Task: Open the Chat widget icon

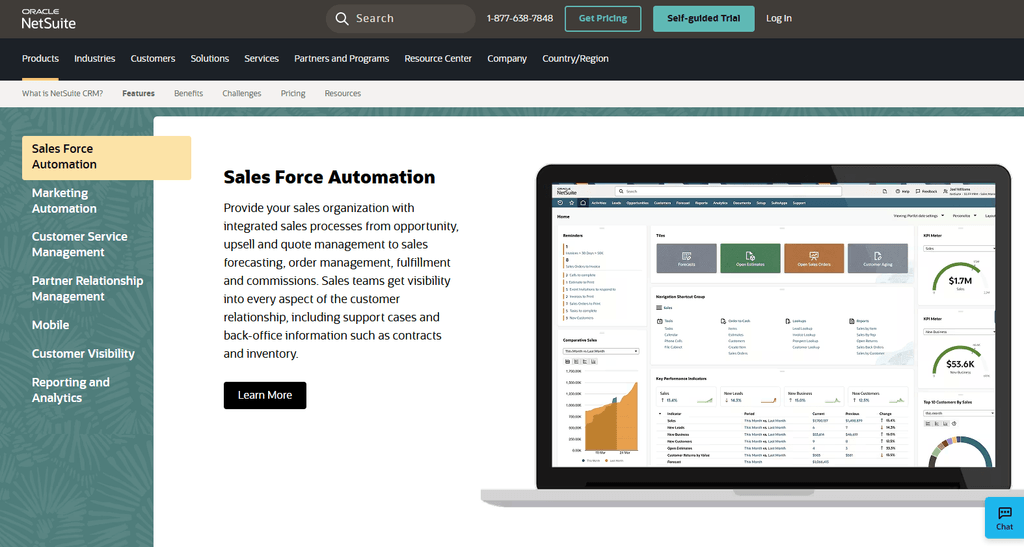Action: (1004, 518)
